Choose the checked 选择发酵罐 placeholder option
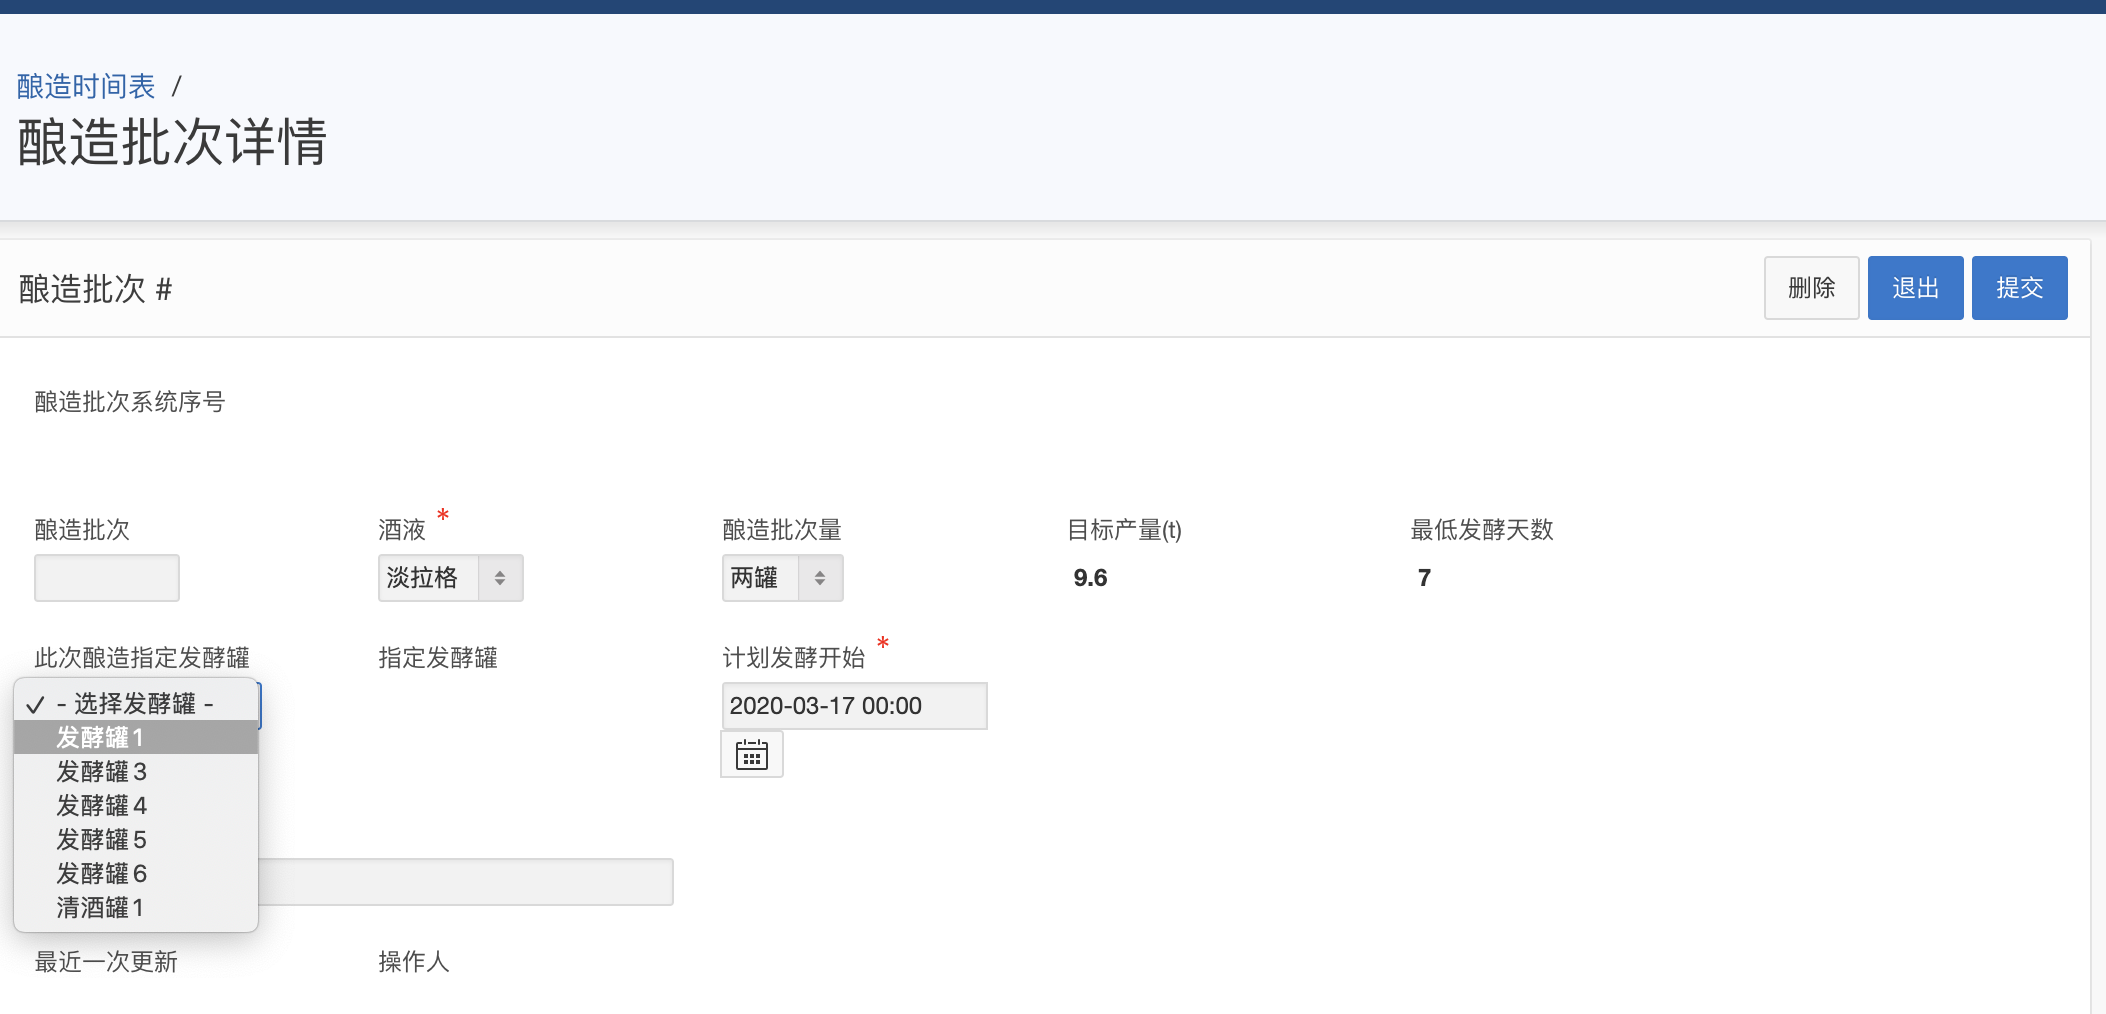Image resolution: width=2106 pixels, height=1014 pixels. [134, 704]
